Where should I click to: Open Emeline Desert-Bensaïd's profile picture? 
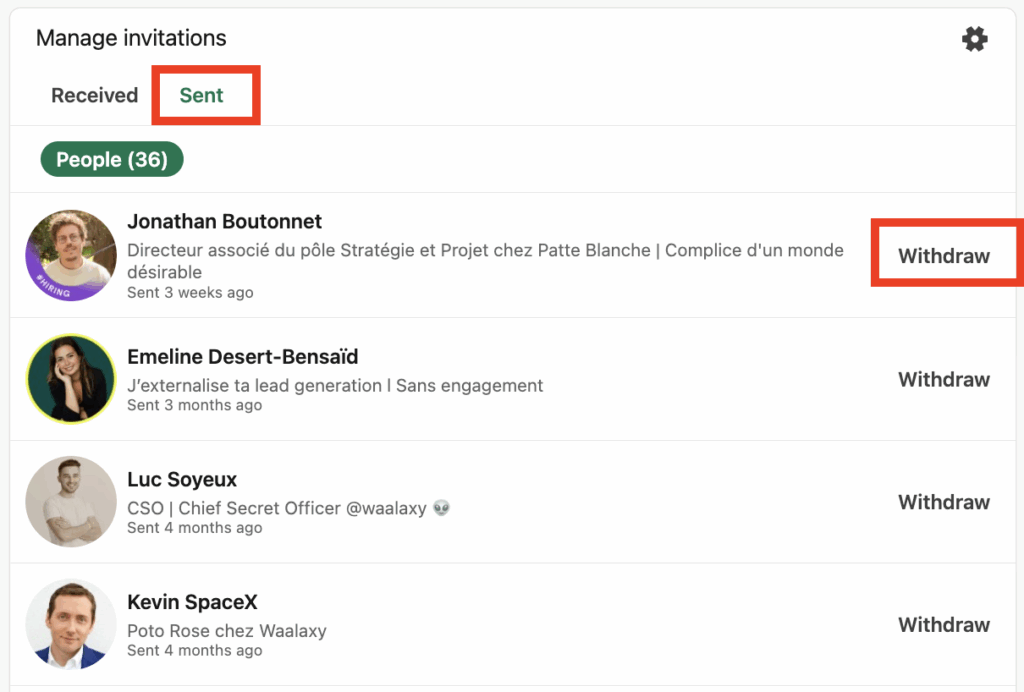coord(71,379)
